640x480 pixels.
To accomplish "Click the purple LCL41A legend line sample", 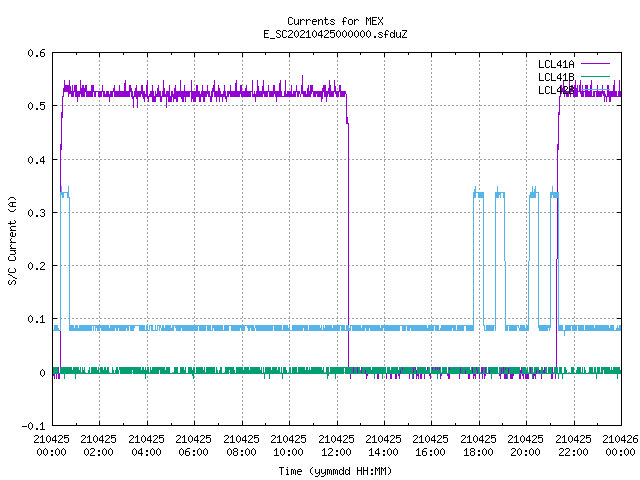I will tap(595, 64).
